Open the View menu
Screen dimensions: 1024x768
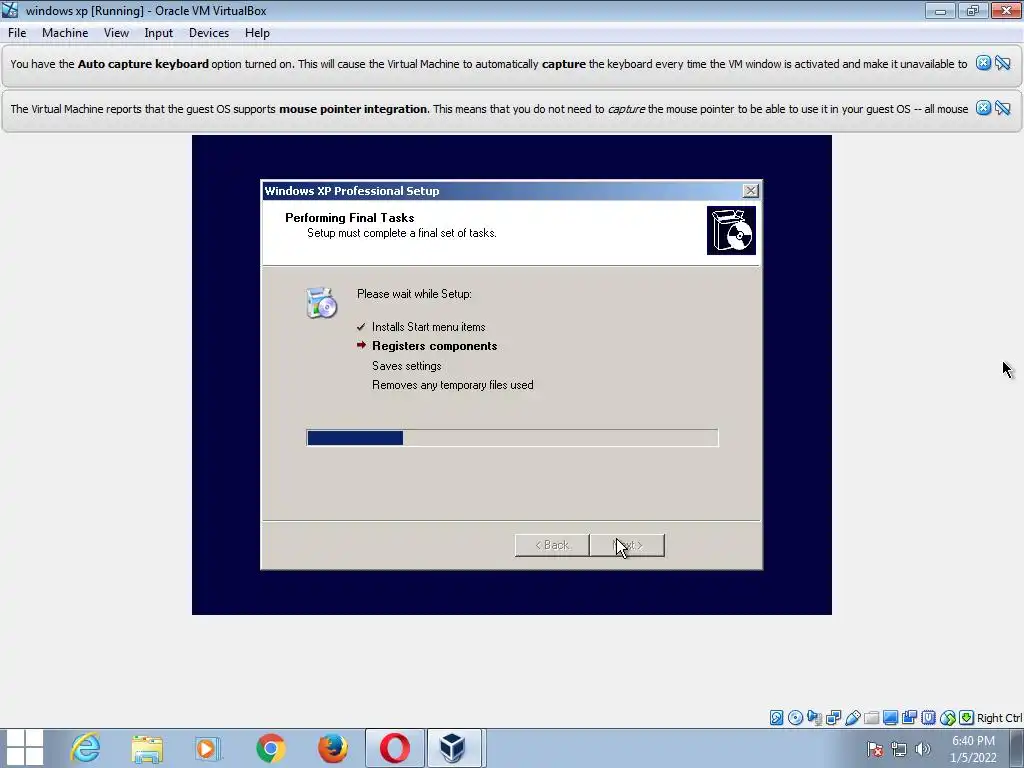coord(116,33)
